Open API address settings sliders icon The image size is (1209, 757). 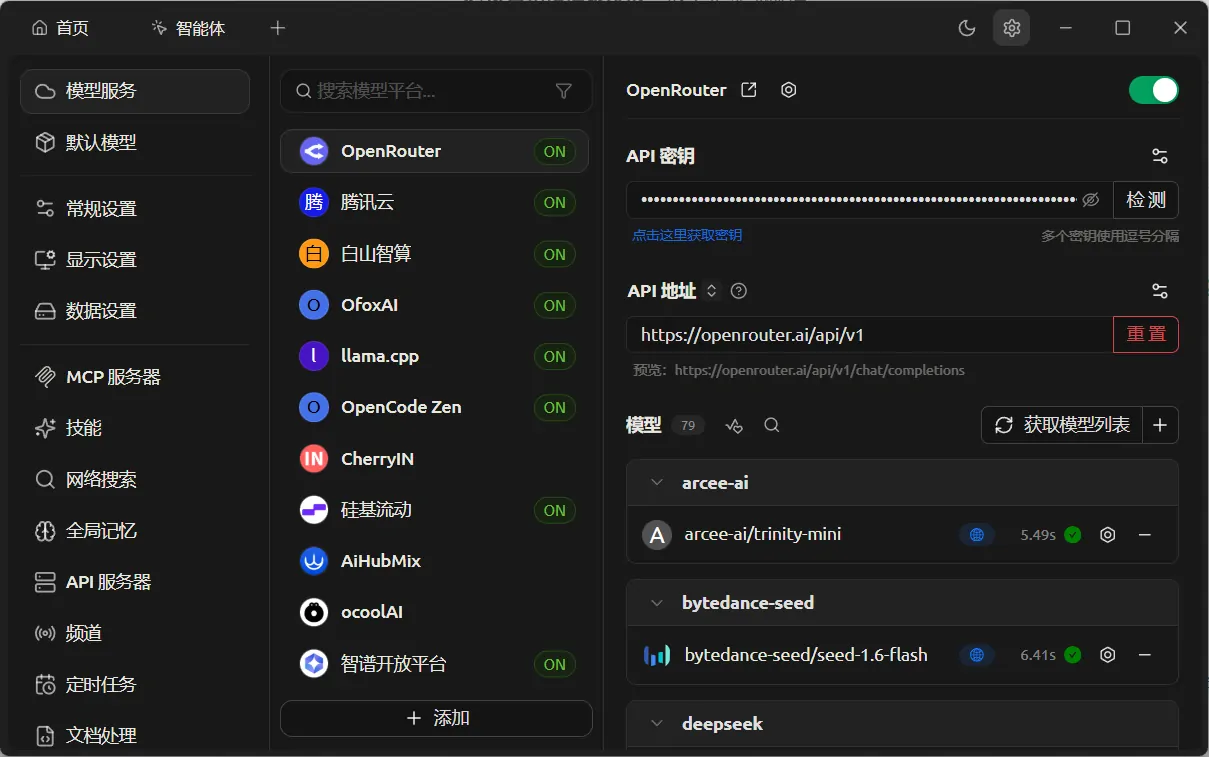point(1159,291)
